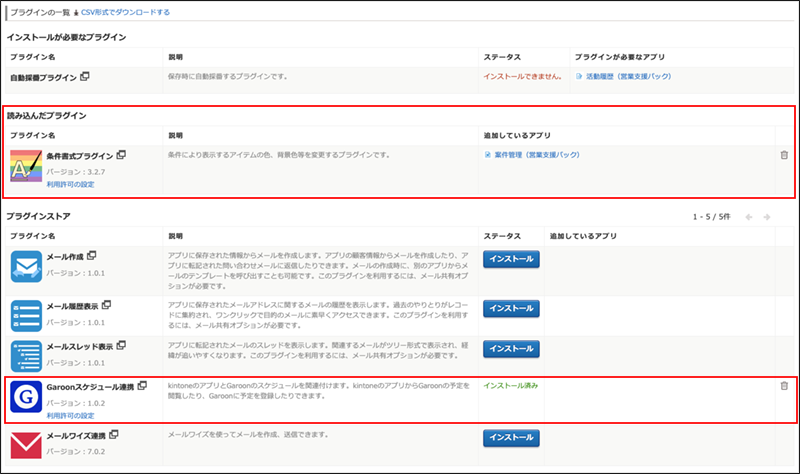Screen dimensions: 800x474
Task: Select the 条件書式プラグイン name text
Action: point(80,156)
